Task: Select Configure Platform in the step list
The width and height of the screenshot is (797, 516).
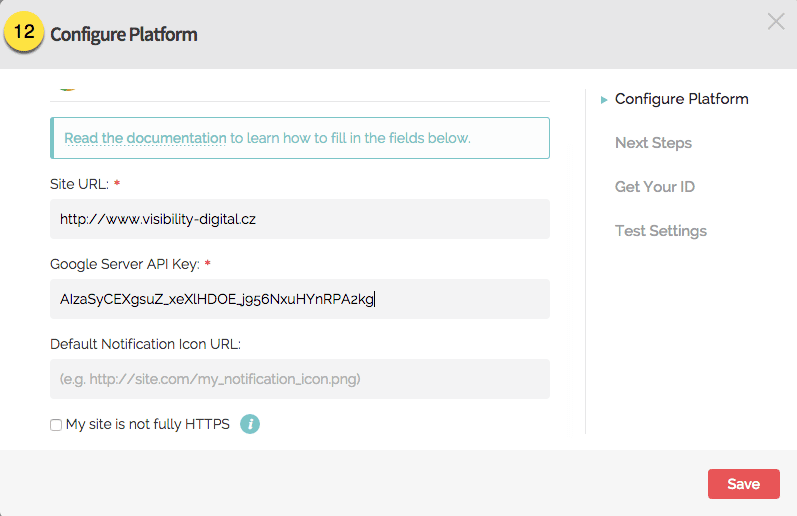Action: 681,99
